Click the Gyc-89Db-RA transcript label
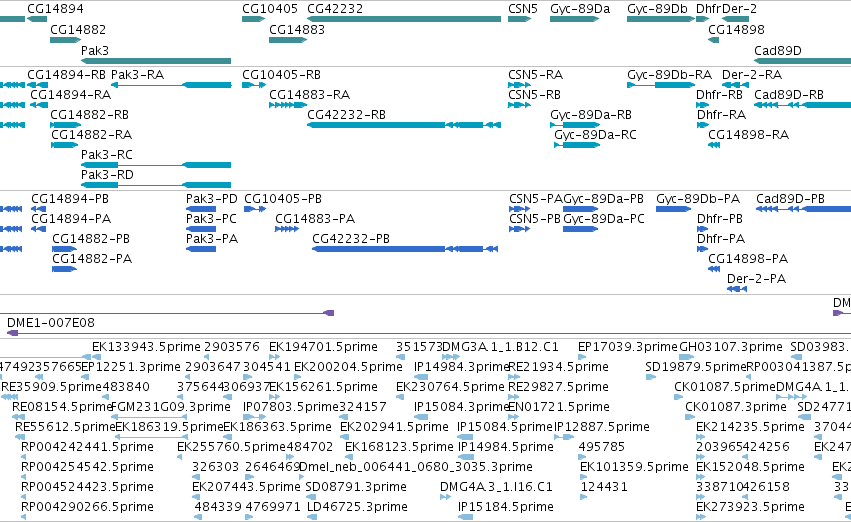The height and width of the screenshot is (522, 851). [669, 74]
